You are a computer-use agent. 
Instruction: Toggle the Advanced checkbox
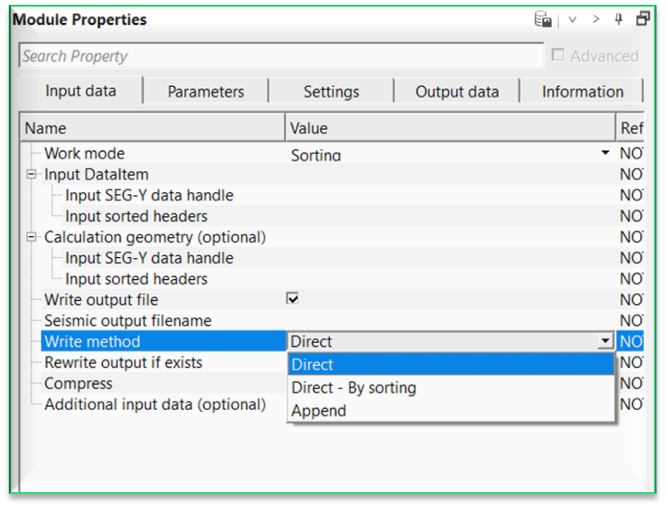tap(558, 56)
